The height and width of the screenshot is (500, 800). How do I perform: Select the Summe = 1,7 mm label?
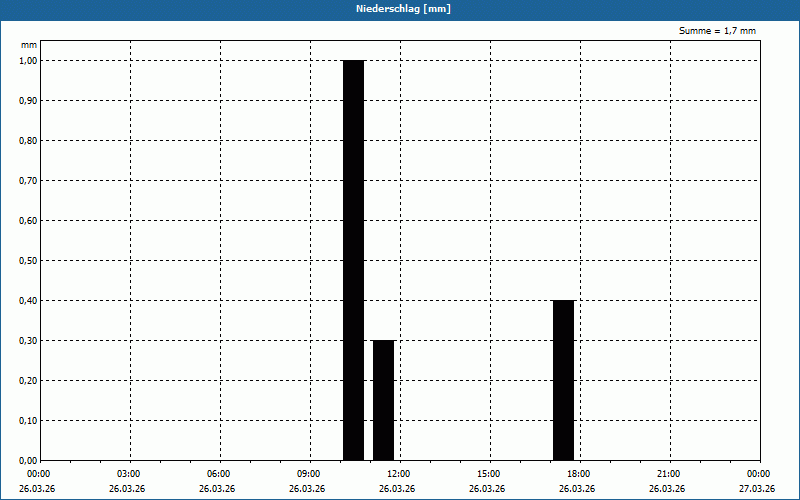(717, 31)
